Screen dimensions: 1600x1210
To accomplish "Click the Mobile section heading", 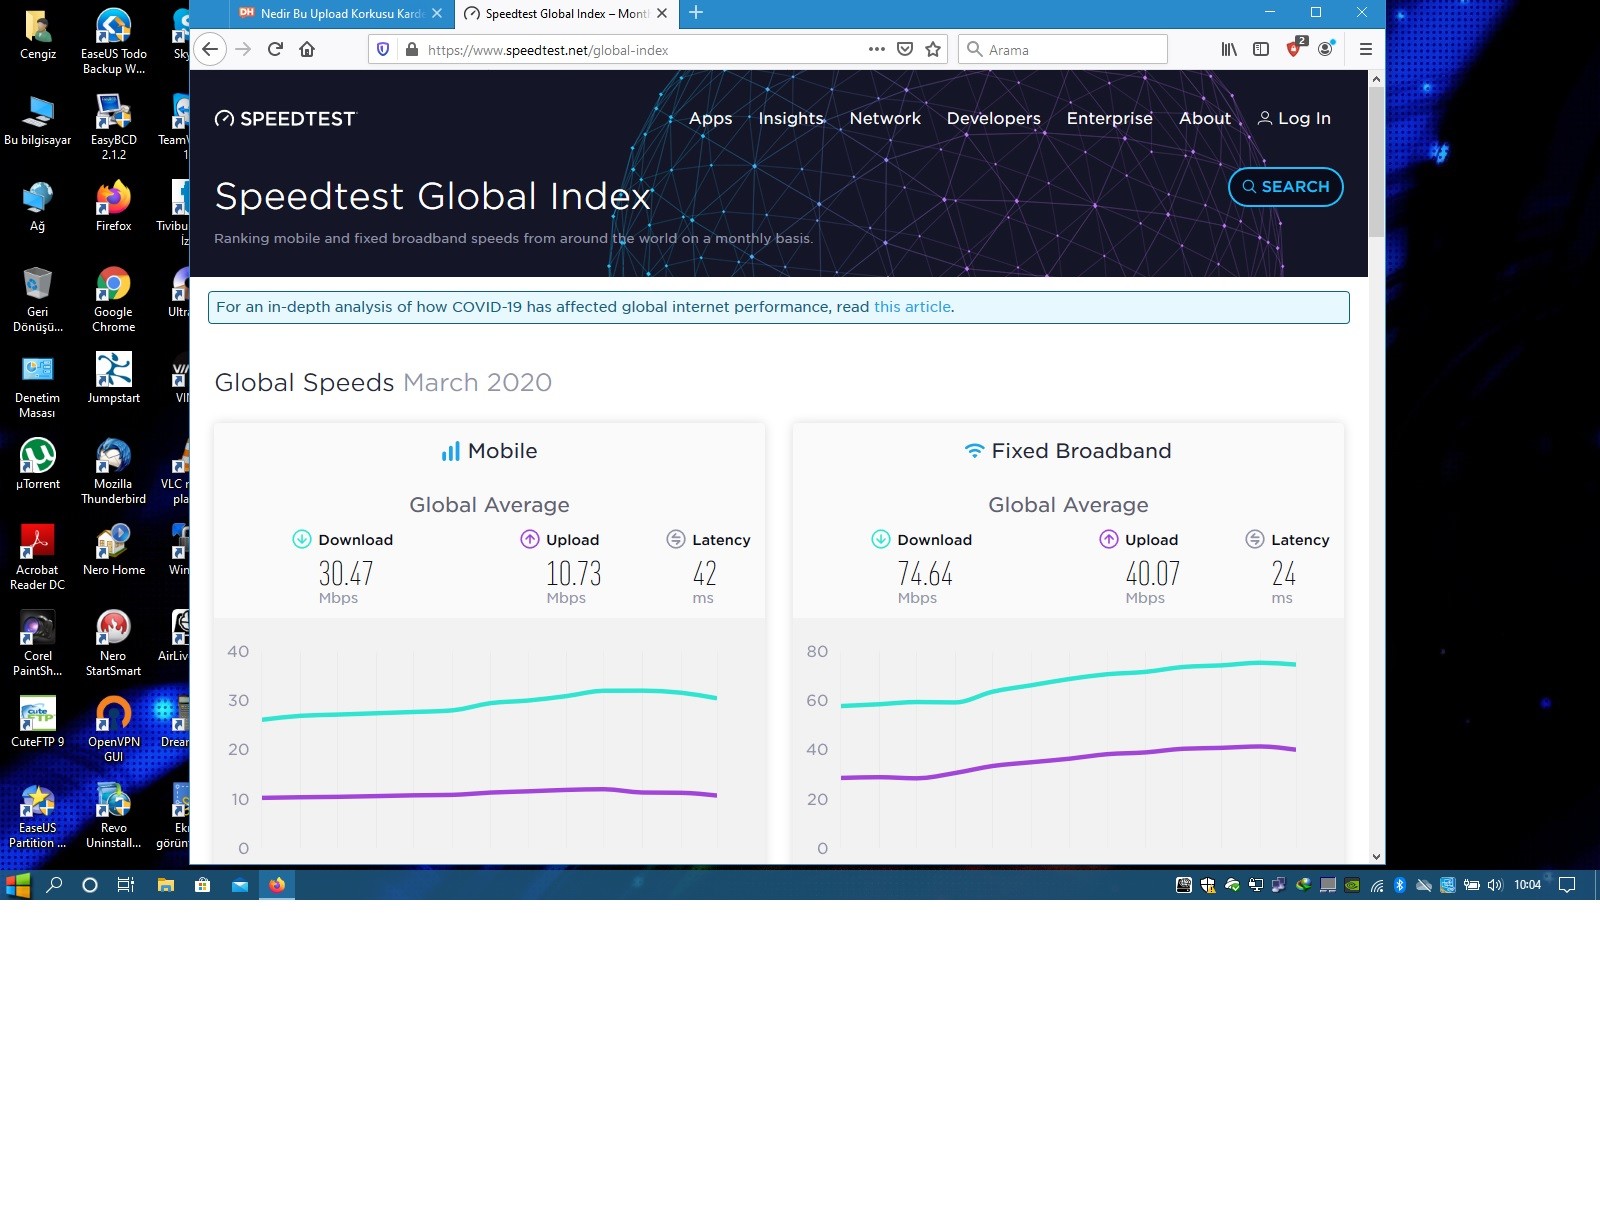I will tap(489, 451).
